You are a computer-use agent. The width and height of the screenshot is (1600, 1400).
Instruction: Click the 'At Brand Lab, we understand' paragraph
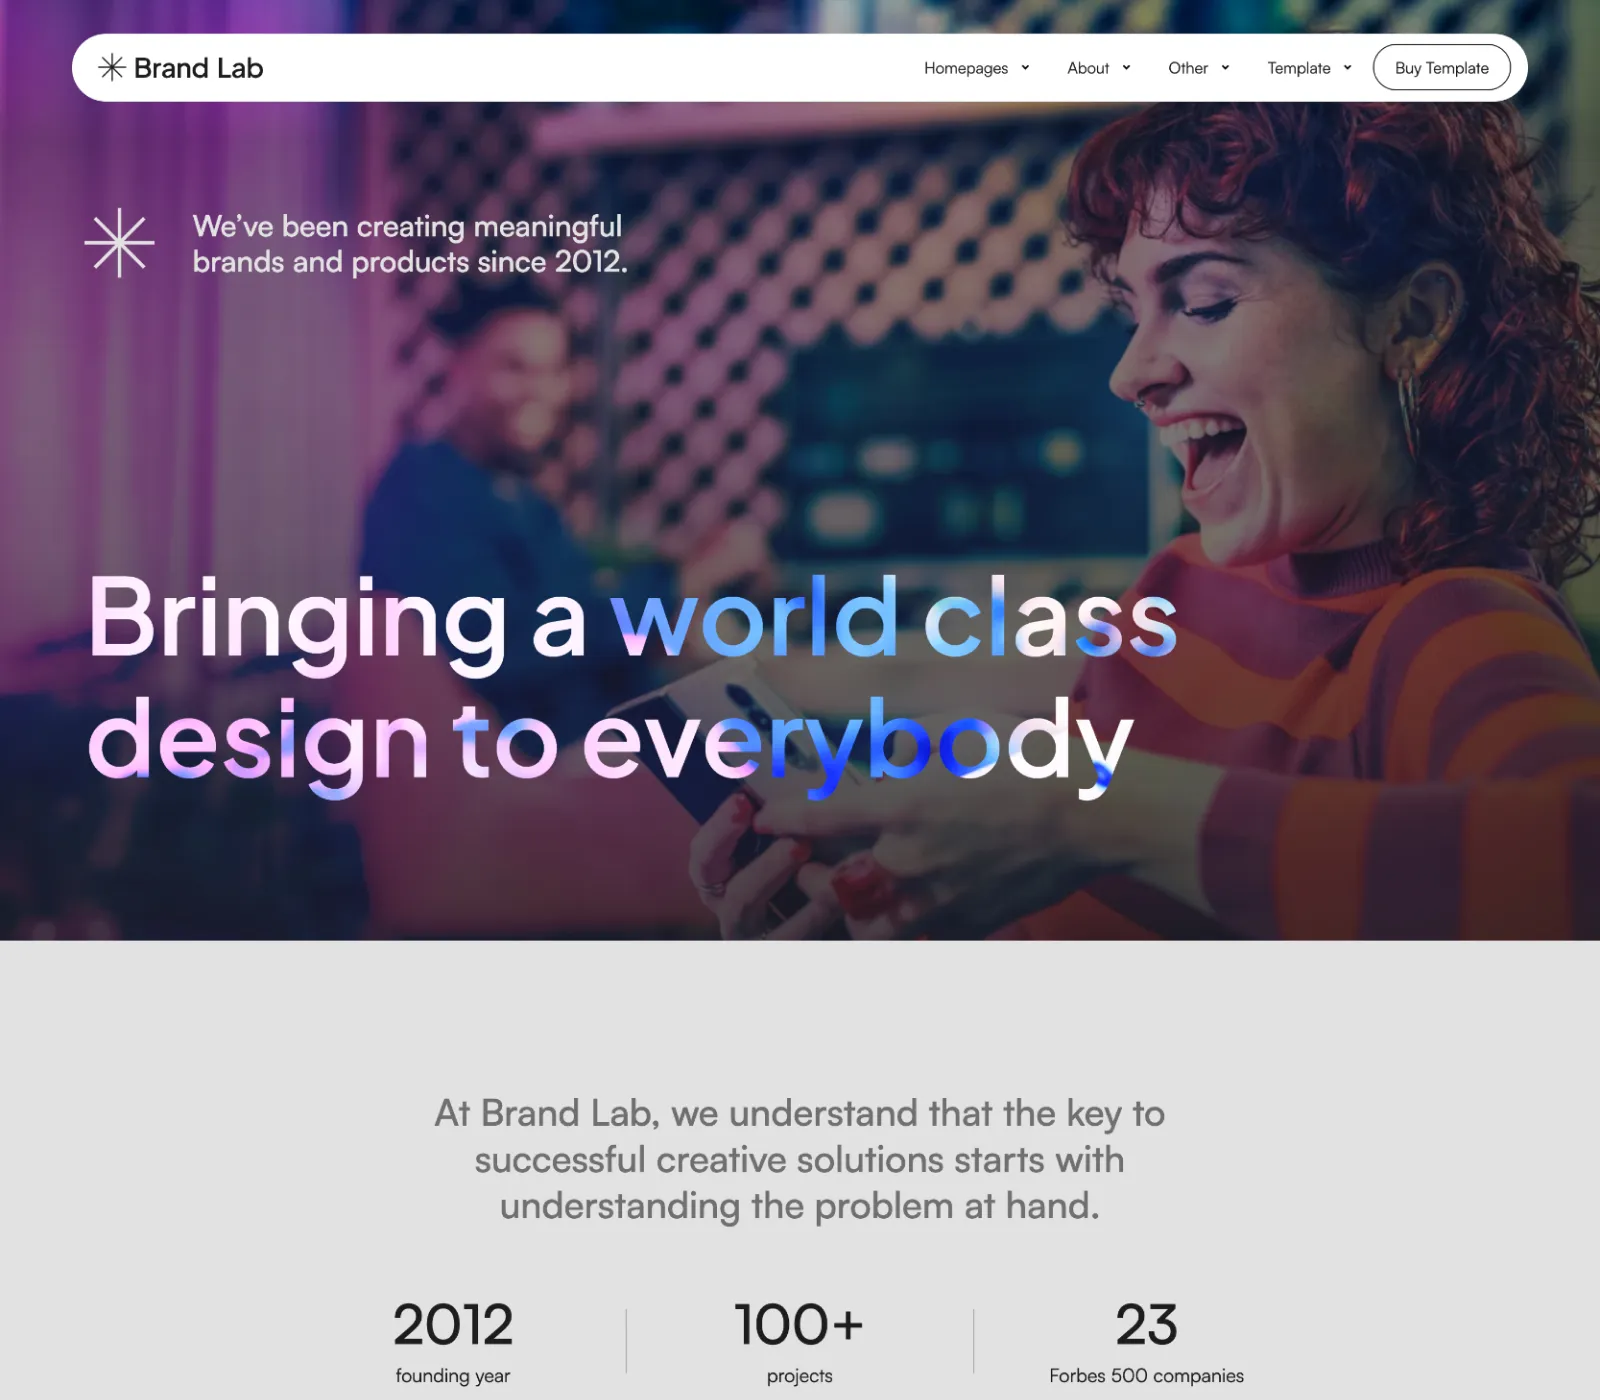coord(800,1159)
